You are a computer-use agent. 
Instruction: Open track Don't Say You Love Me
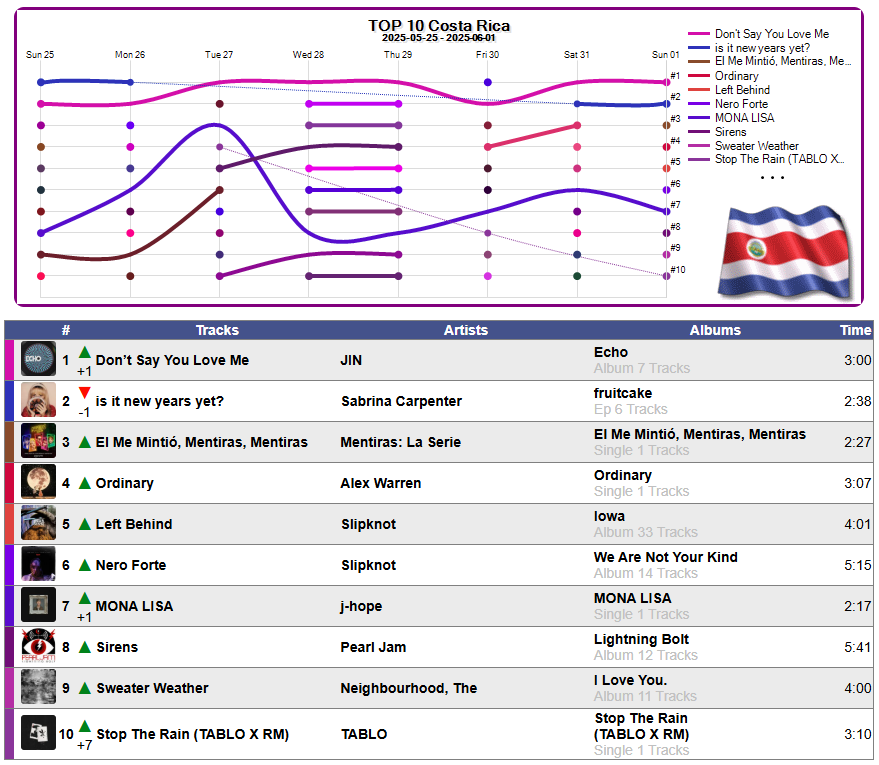click(172, 360)
